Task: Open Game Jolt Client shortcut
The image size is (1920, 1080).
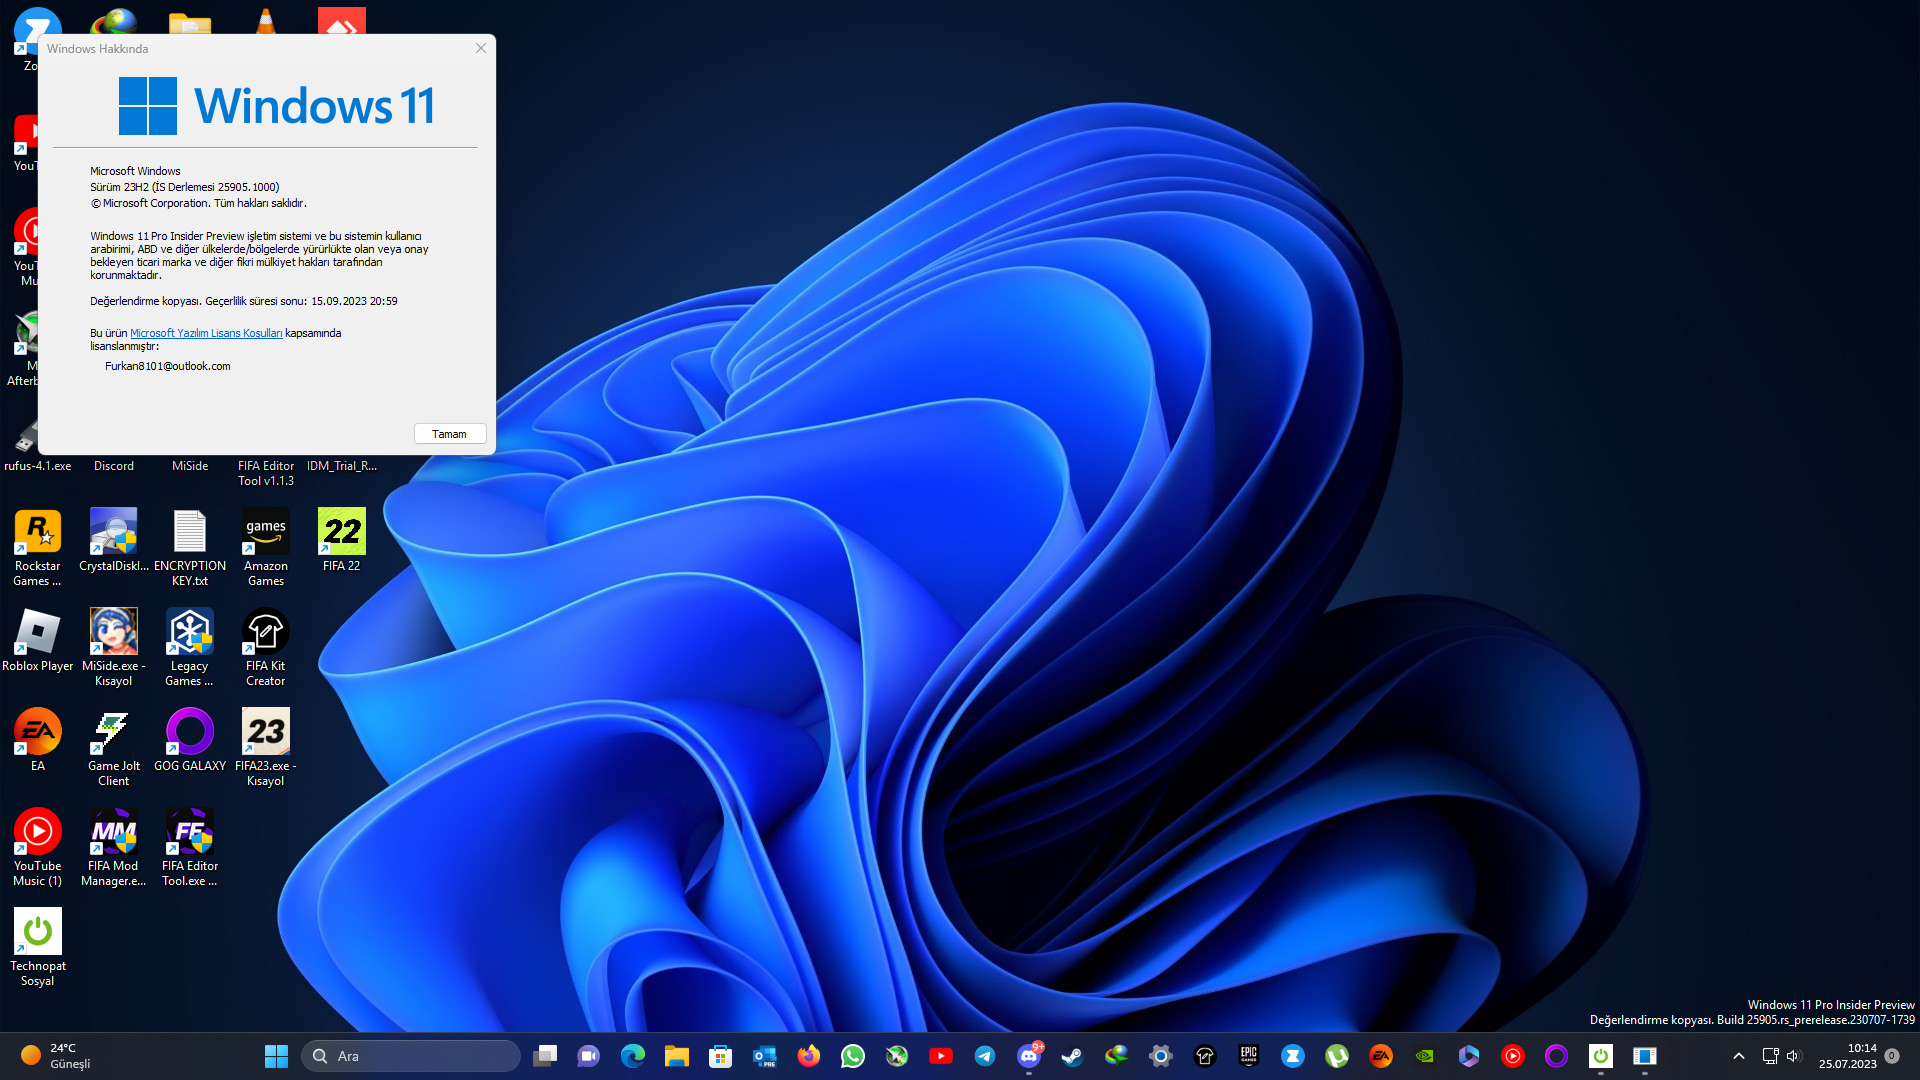Action: (x=113, y=733)
